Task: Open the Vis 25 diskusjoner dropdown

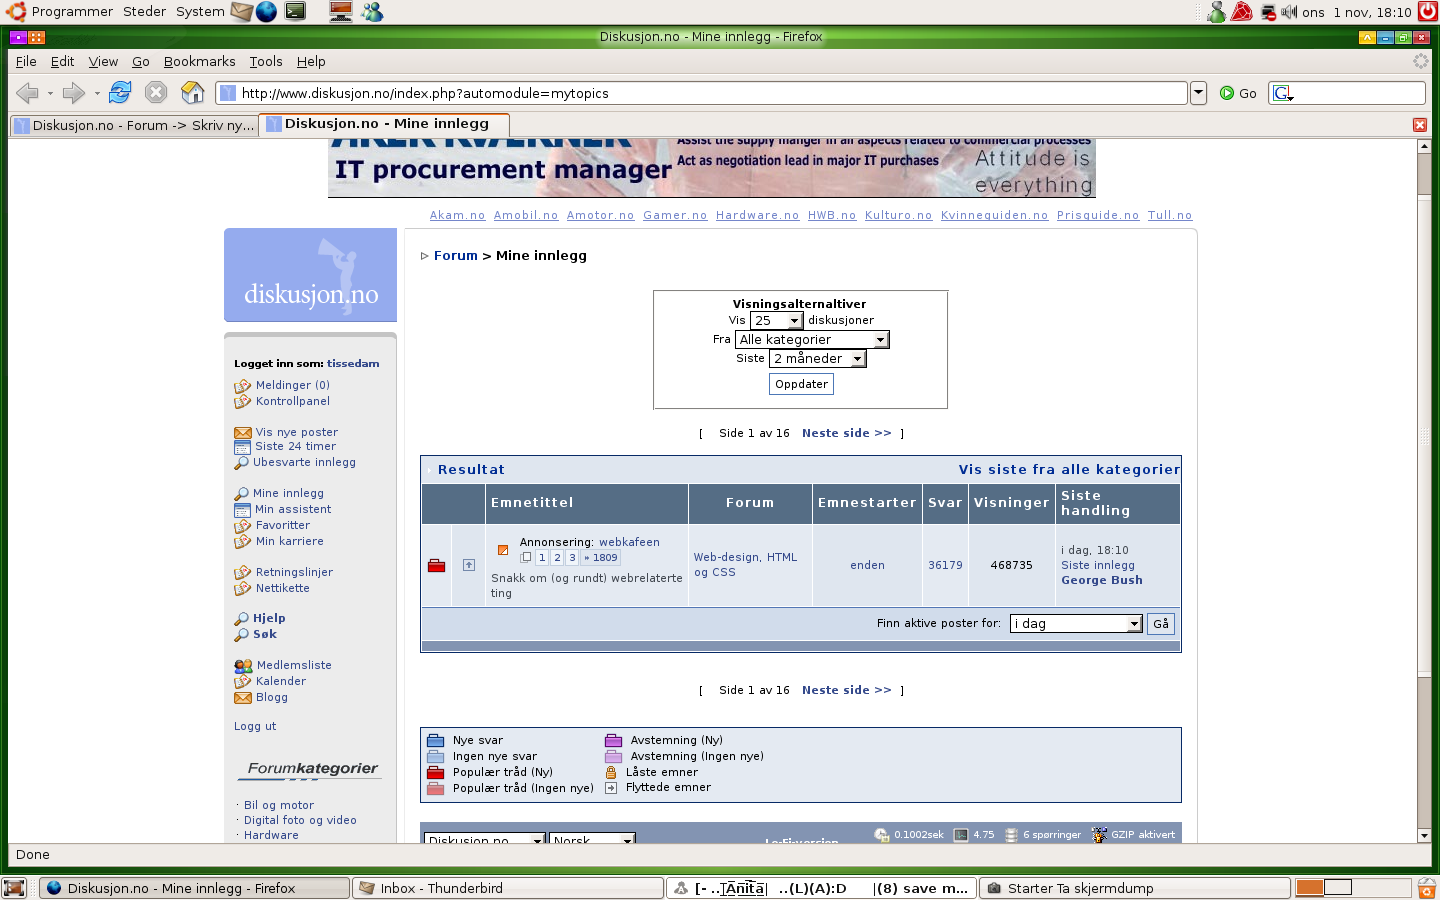Action: coord(777,321)
